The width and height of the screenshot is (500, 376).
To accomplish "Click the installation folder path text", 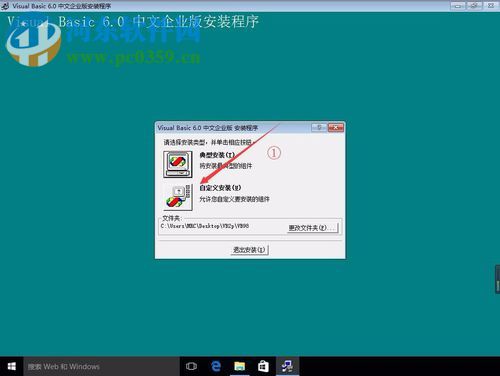I will coord(205,226).
